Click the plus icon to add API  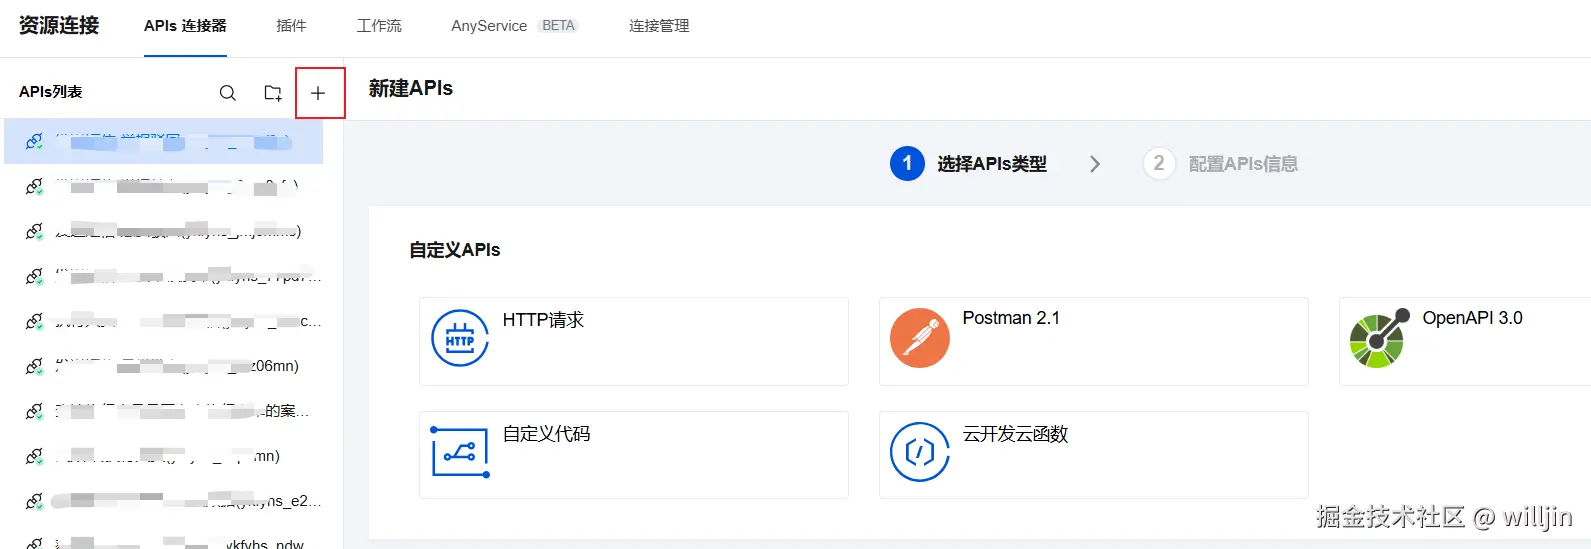coord(318,93)
